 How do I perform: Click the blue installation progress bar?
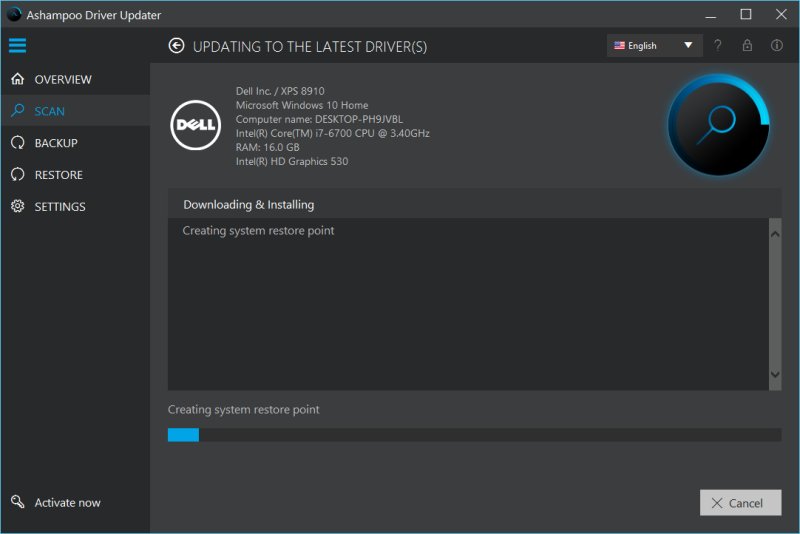tap(183, 435)
